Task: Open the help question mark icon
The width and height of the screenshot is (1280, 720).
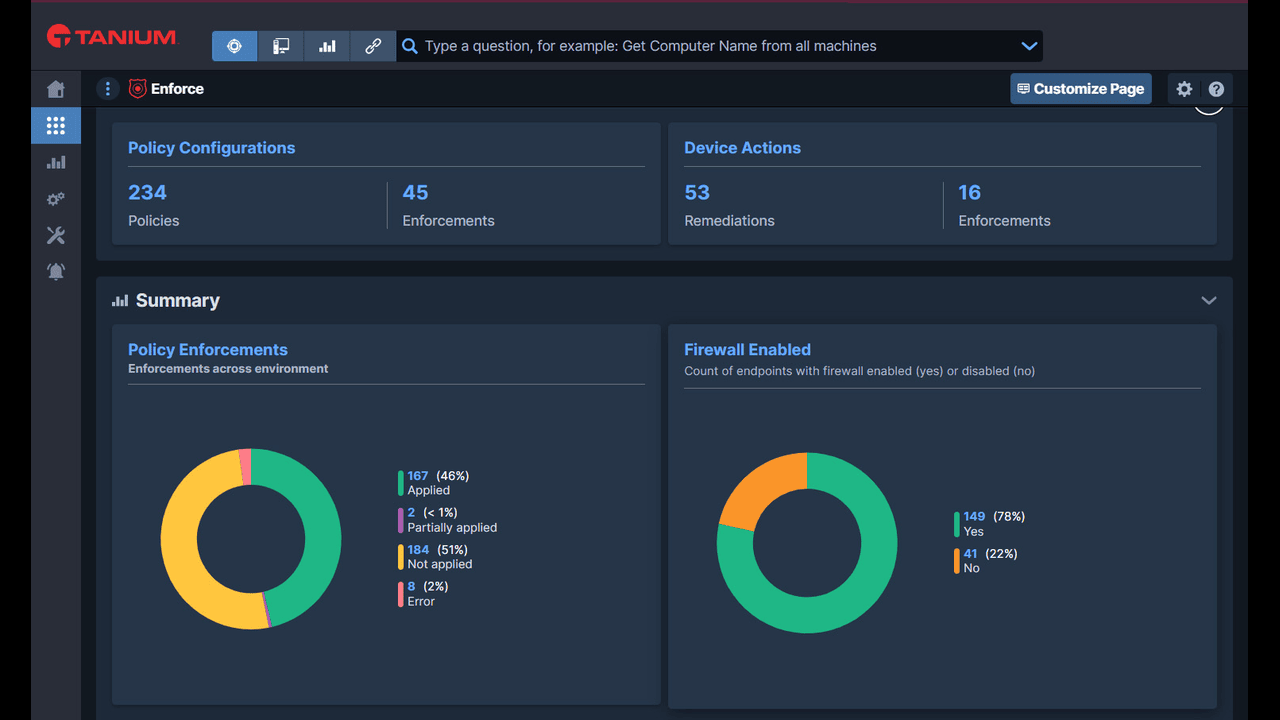Action: tap(1216, 89)
